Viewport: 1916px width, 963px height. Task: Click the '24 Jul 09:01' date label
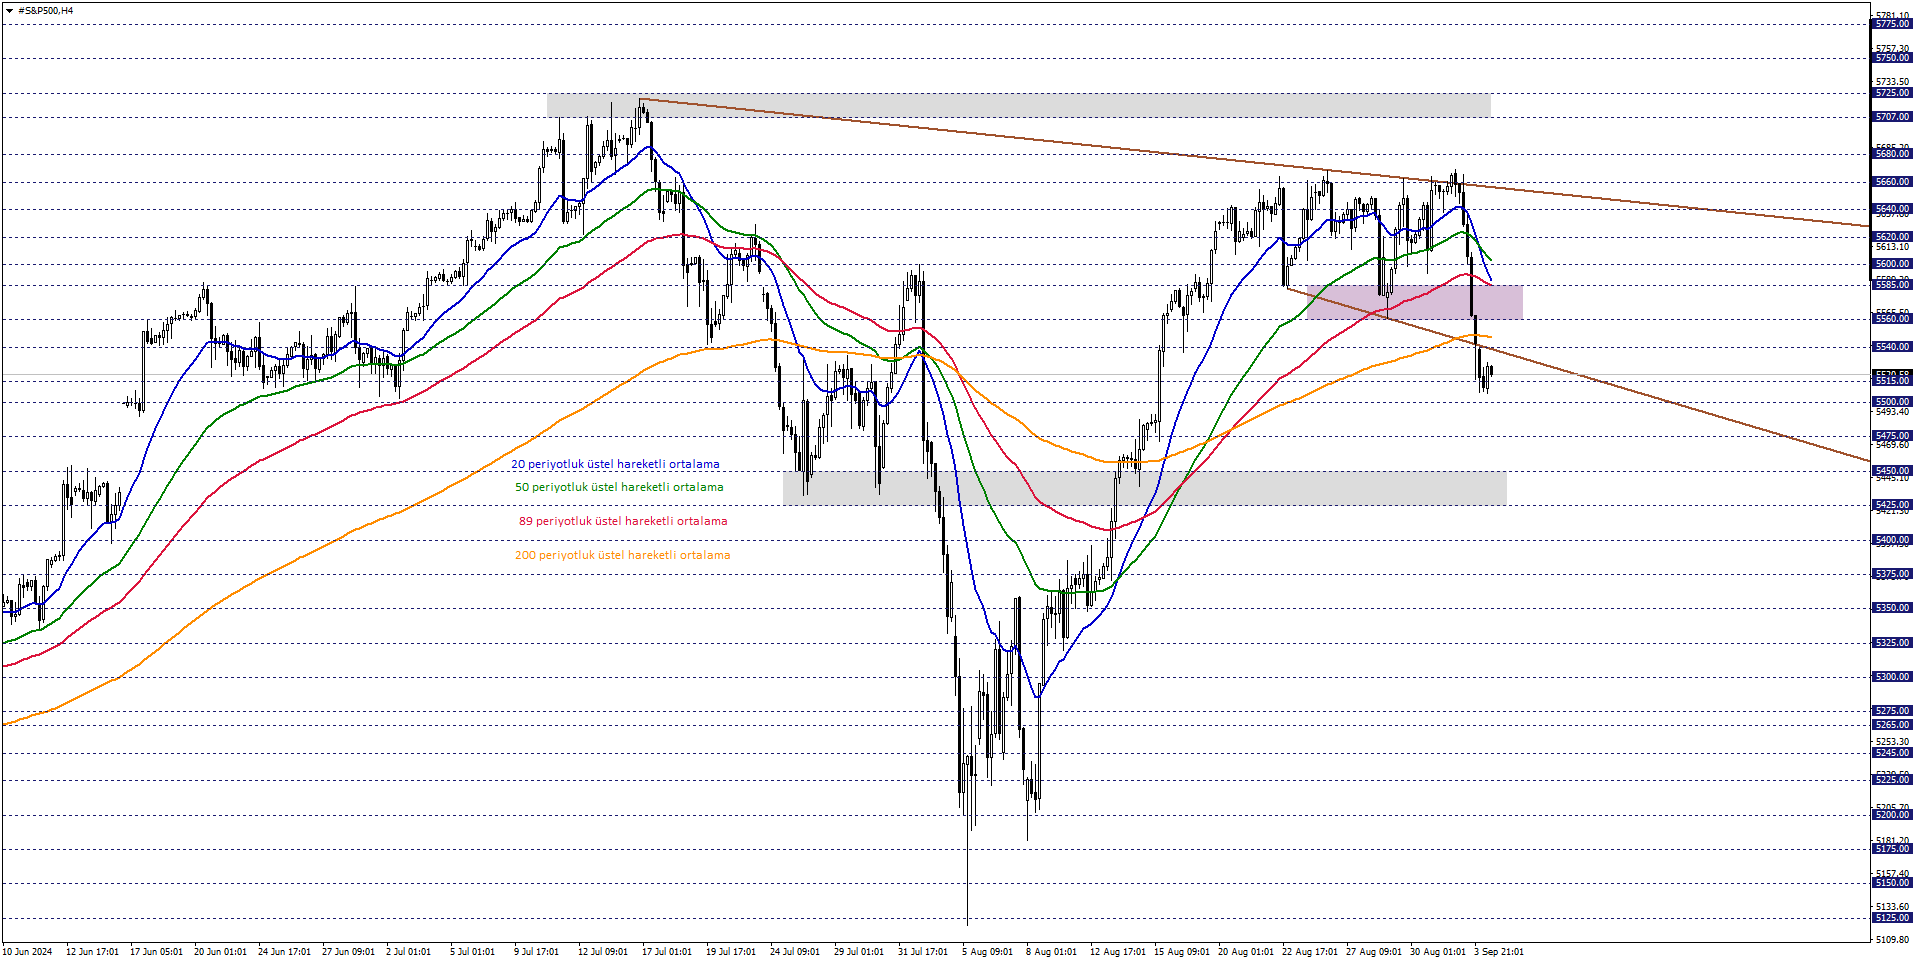click(x=795, y=952)
